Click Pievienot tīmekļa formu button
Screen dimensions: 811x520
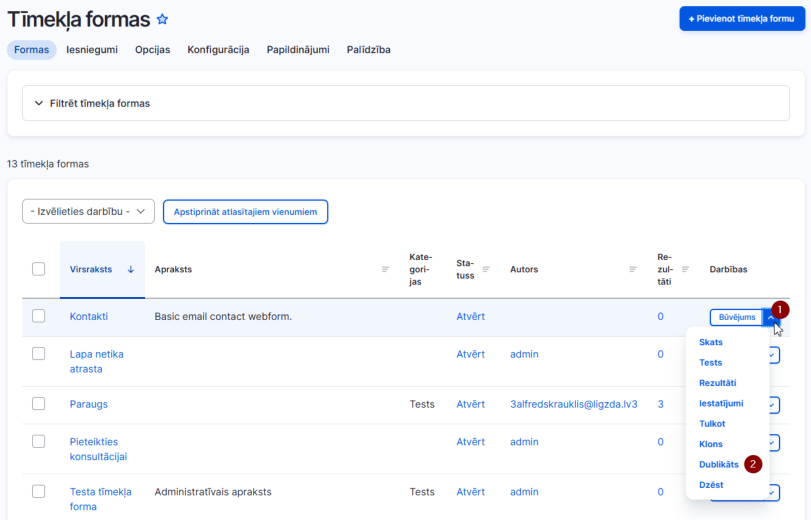[x=742, y=19]
